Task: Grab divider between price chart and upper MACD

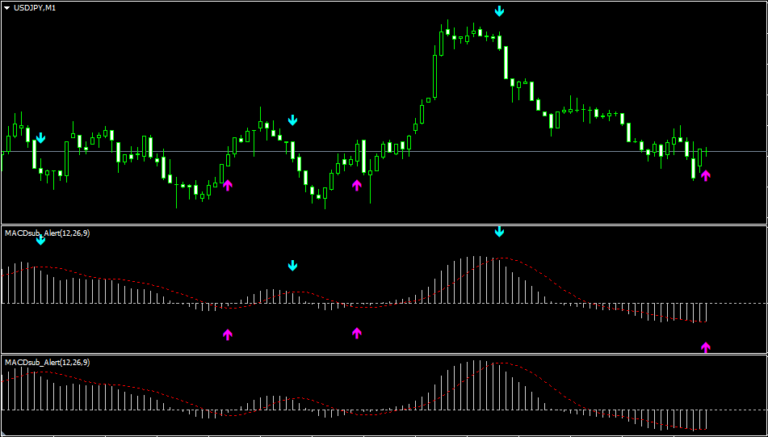Action: (x=384, y=225)
